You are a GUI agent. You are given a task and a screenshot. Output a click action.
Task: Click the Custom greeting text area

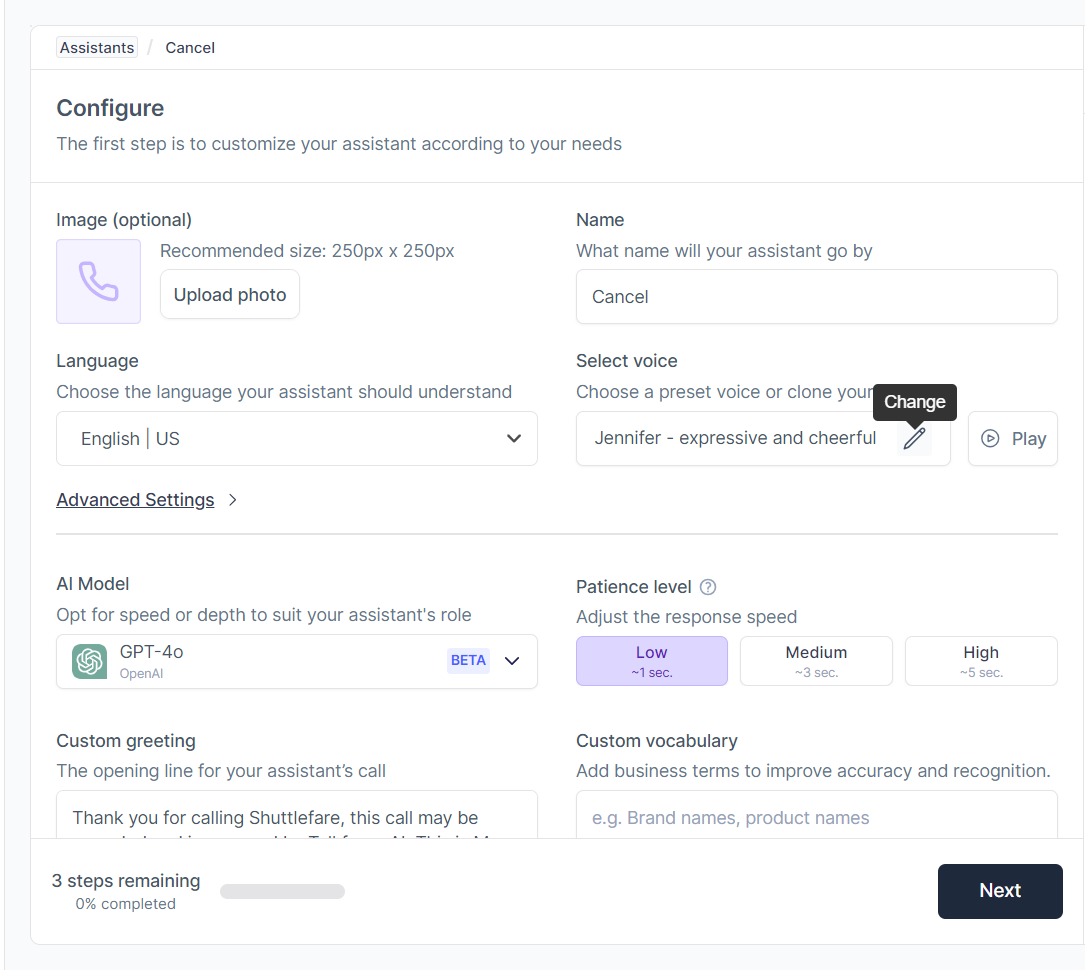pos(297,816)
